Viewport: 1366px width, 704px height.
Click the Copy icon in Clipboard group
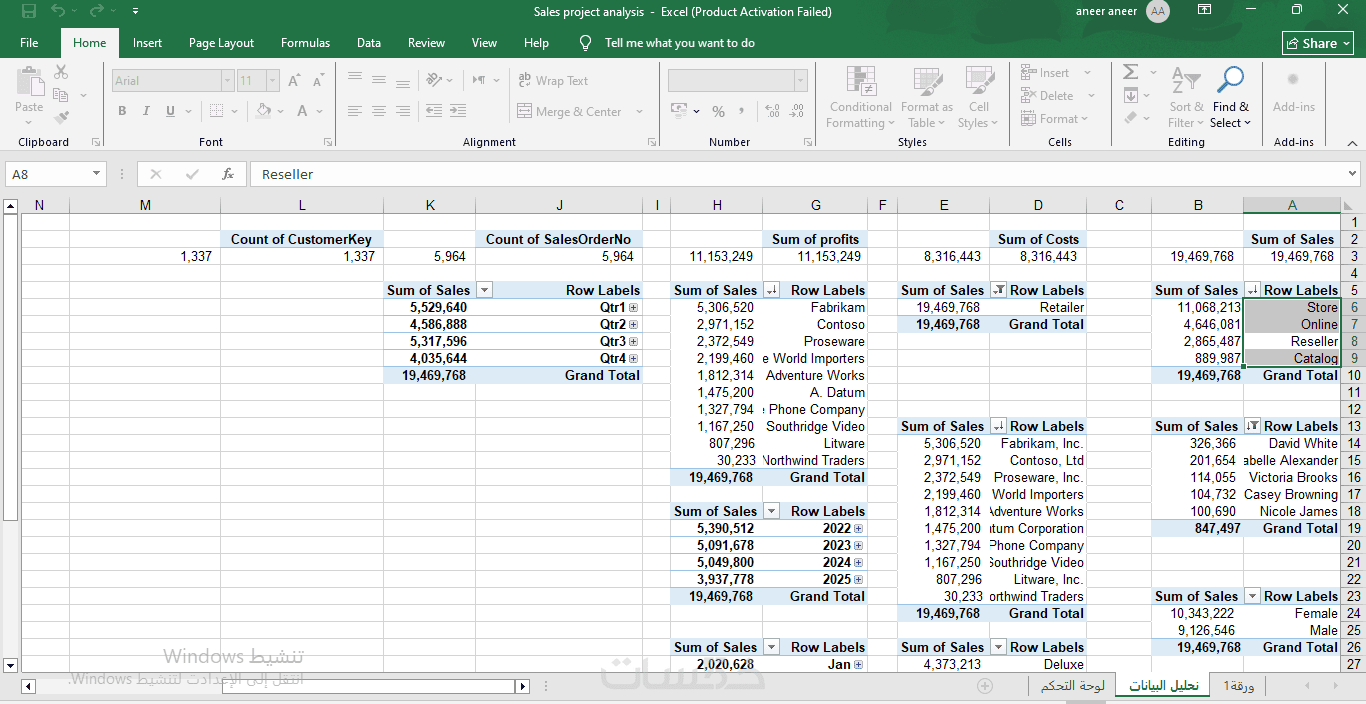(x=61, y=95)
